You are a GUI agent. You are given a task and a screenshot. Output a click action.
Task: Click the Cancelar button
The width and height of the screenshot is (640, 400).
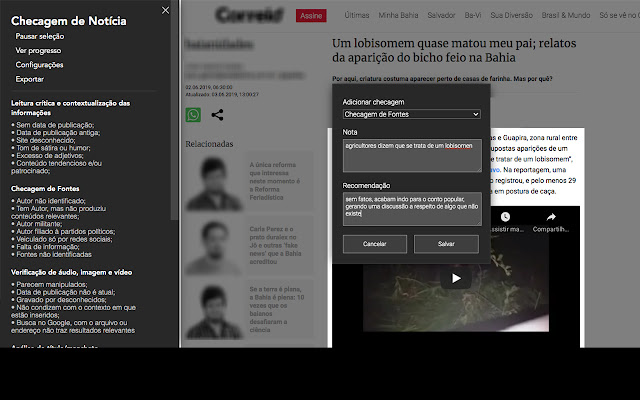(x=375, y=244)
